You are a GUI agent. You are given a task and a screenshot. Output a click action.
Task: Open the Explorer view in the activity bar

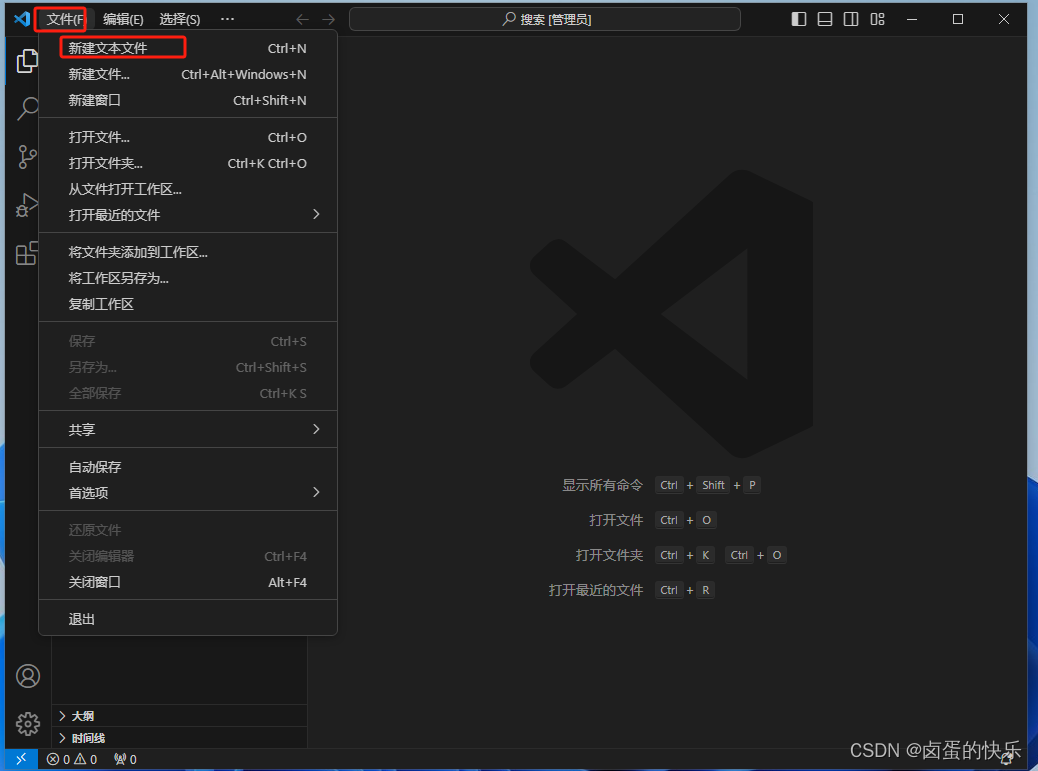[27, 61]
